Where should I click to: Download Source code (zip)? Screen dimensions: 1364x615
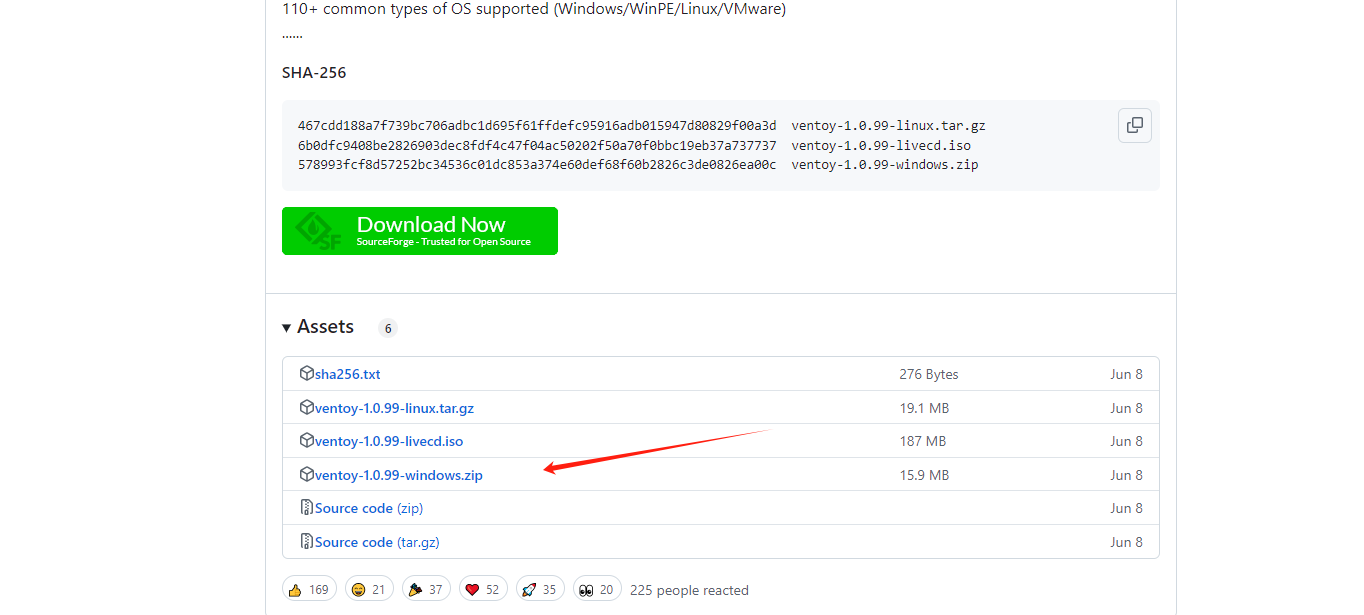pyautogui.click(x=369, y=508)
